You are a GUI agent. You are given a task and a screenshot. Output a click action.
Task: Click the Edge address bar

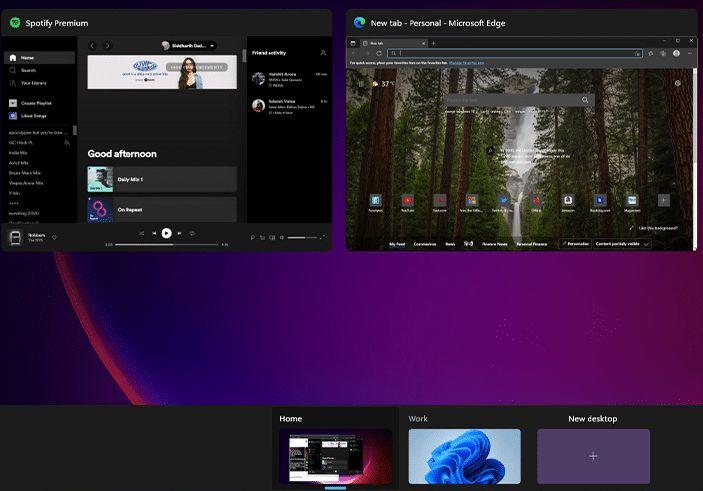pos(515,53)
